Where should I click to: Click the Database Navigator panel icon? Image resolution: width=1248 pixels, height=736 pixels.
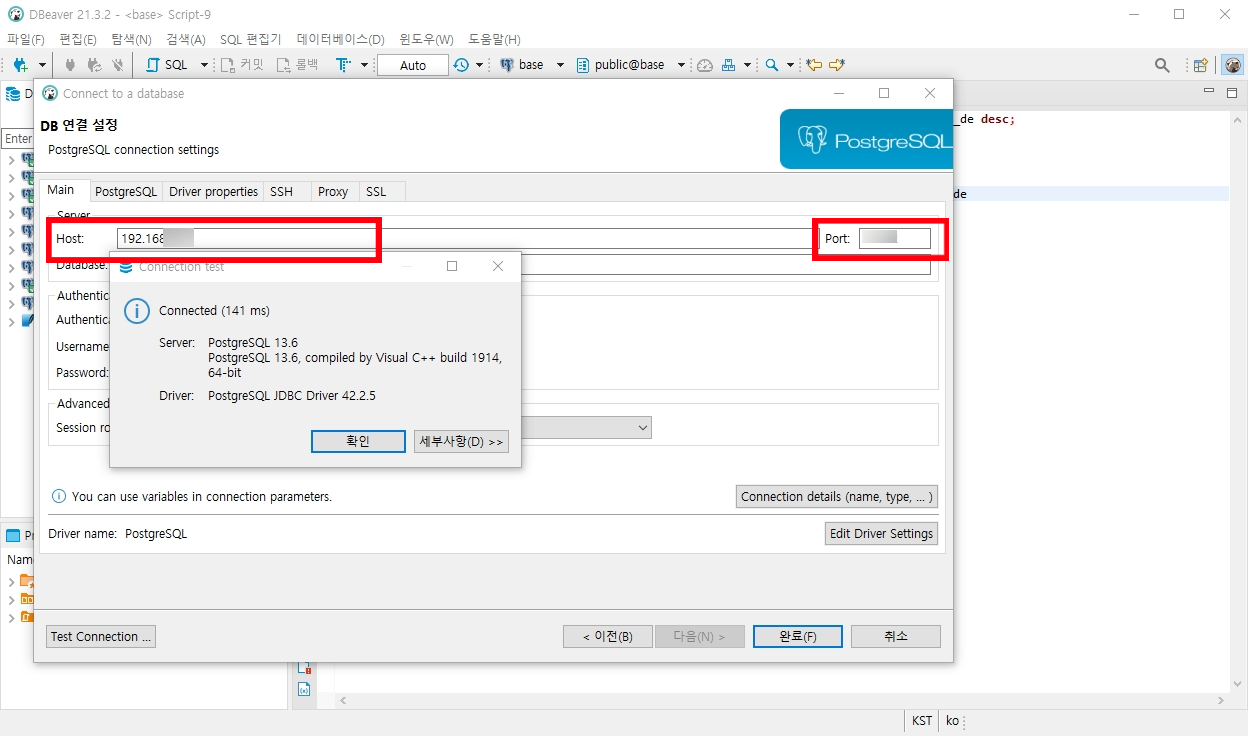pos(13,94)
